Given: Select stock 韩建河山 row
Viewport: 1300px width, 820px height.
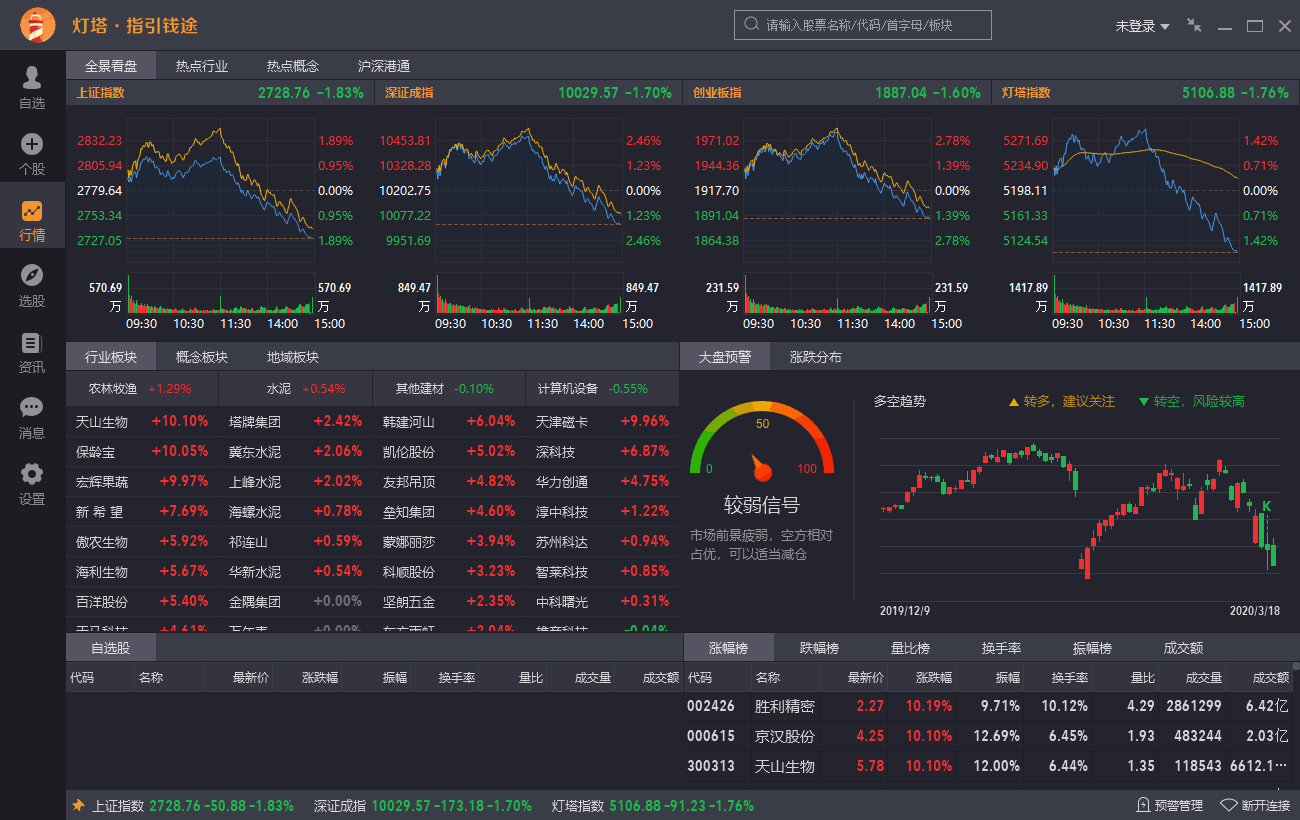Looking at the screenshot, I should (448, 422).
